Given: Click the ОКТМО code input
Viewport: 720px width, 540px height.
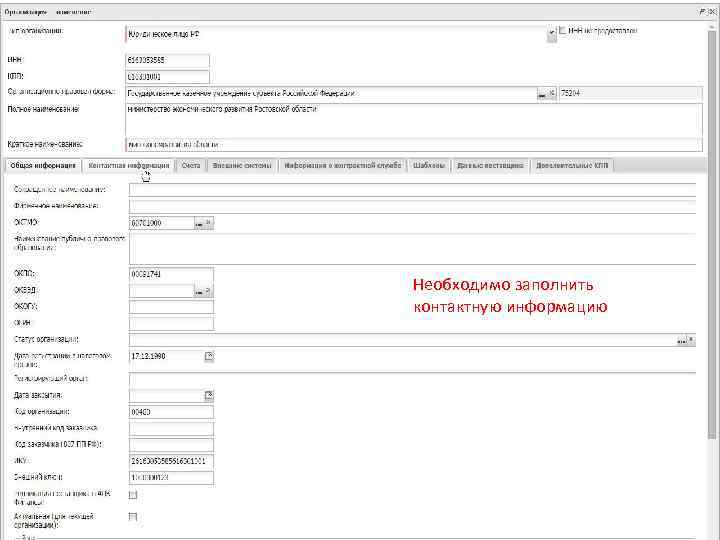Looking at the screenshot, I should (x=162, y=223).
